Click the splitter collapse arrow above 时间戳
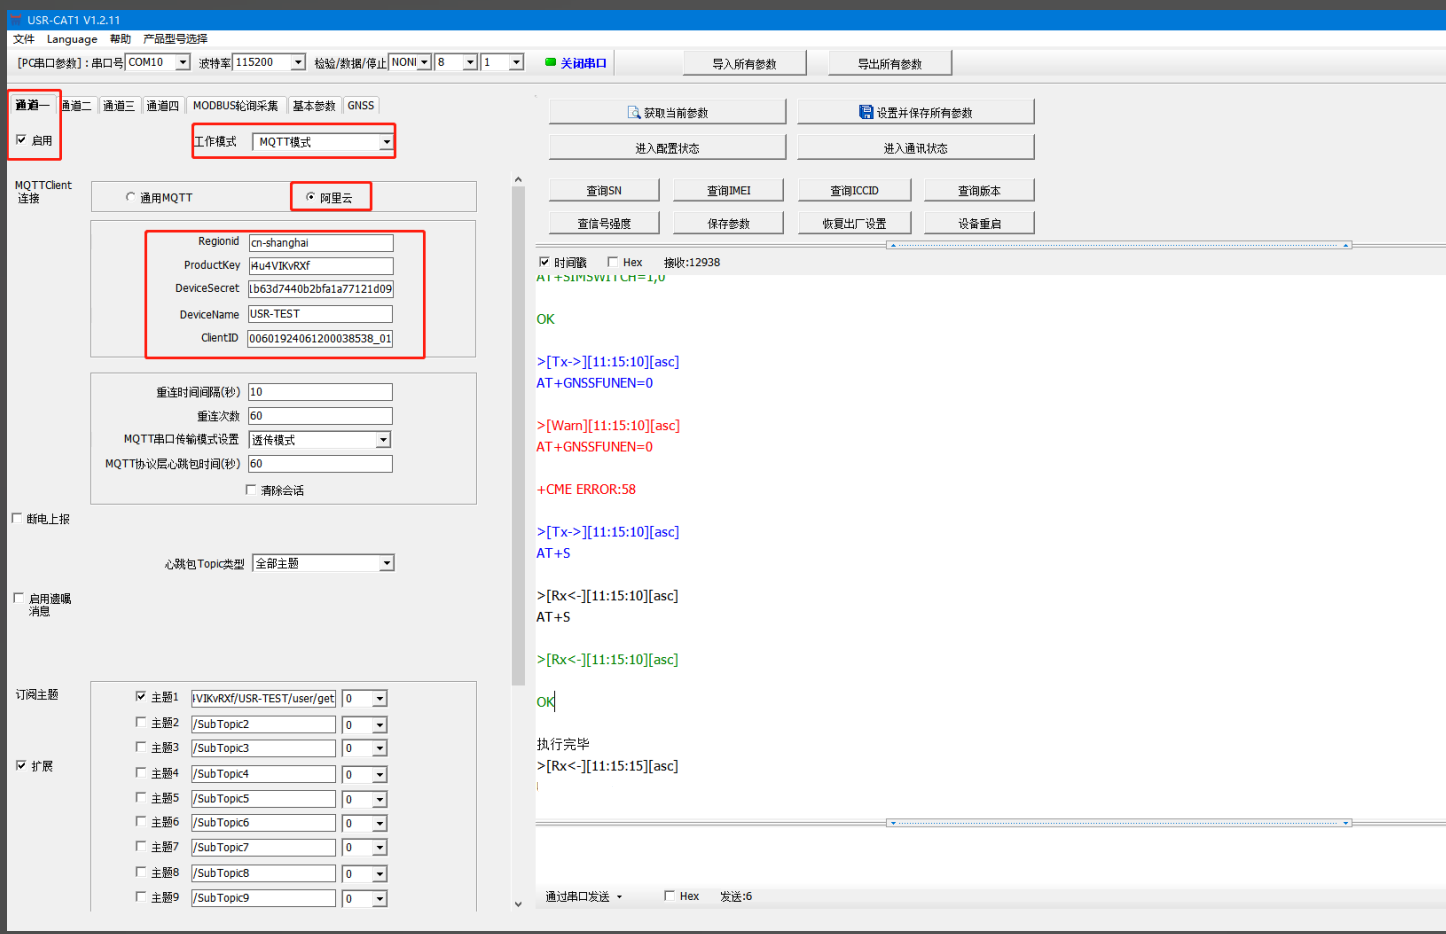The image size is (1446, 934). pyautogui.click(x=892, y=244)
